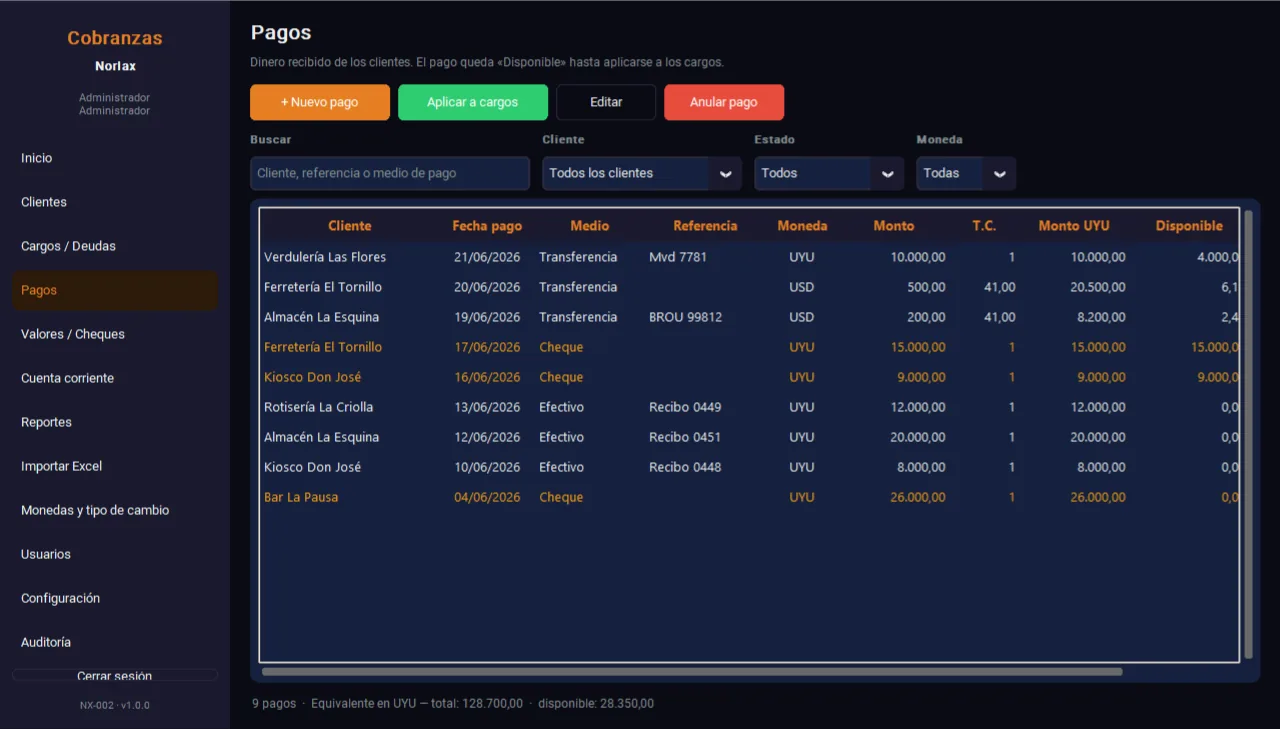Click the 8.200,00 Monto UYU cell
The image size is (1280, 729).
[1102, 317]
